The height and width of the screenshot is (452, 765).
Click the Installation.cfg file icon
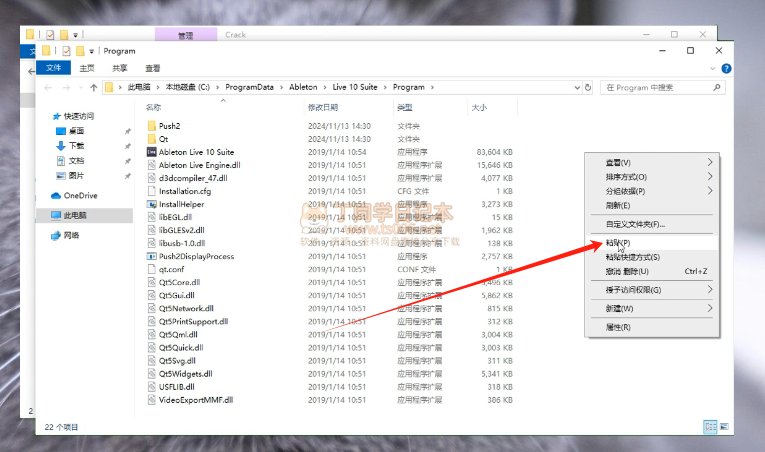pos(151,191)
